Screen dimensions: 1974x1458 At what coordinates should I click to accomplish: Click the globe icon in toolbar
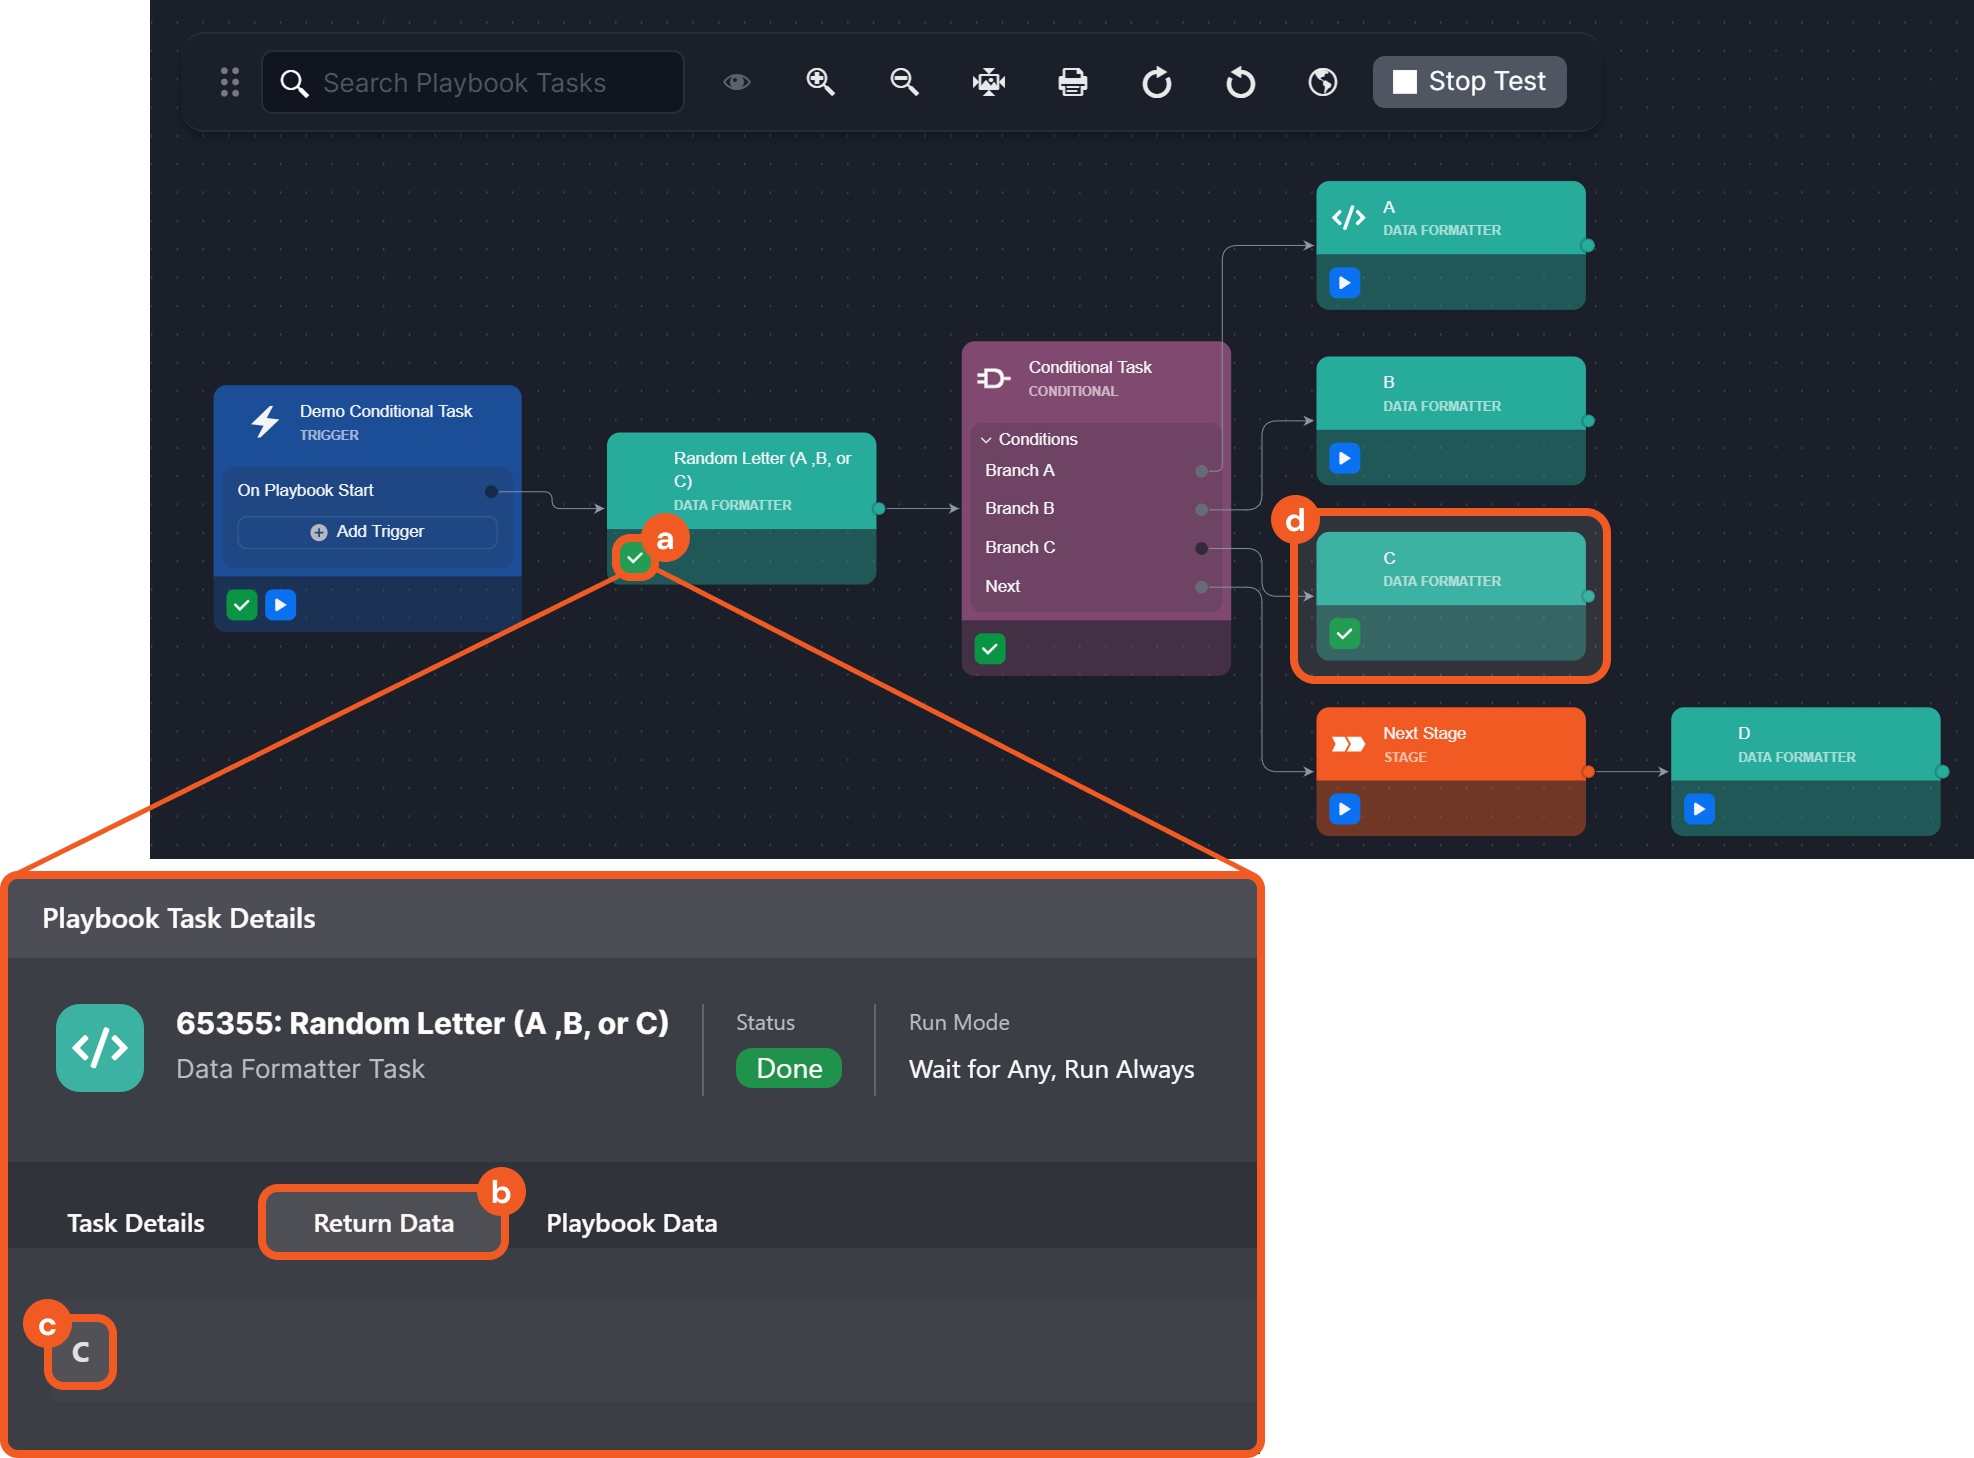click(1322, 82)
